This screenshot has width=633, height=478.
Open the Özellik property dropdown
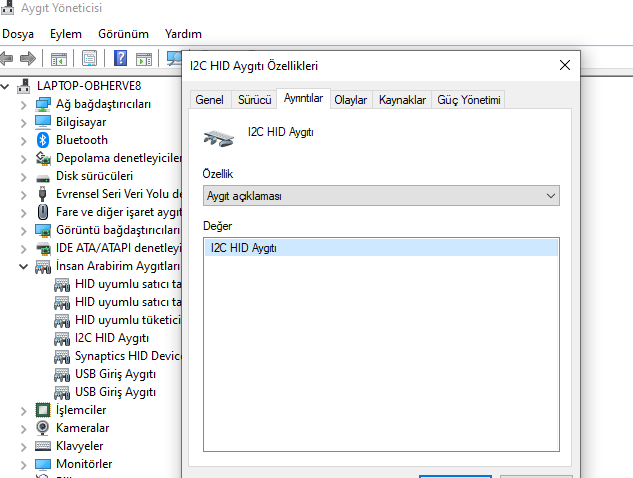[380, 196]
